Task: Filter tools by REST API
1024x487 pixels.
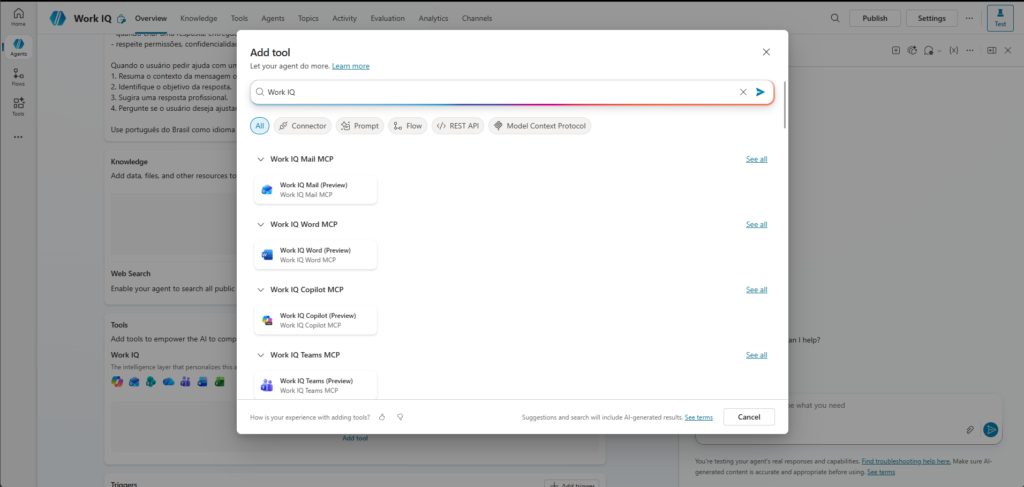Action: point(458,126)
